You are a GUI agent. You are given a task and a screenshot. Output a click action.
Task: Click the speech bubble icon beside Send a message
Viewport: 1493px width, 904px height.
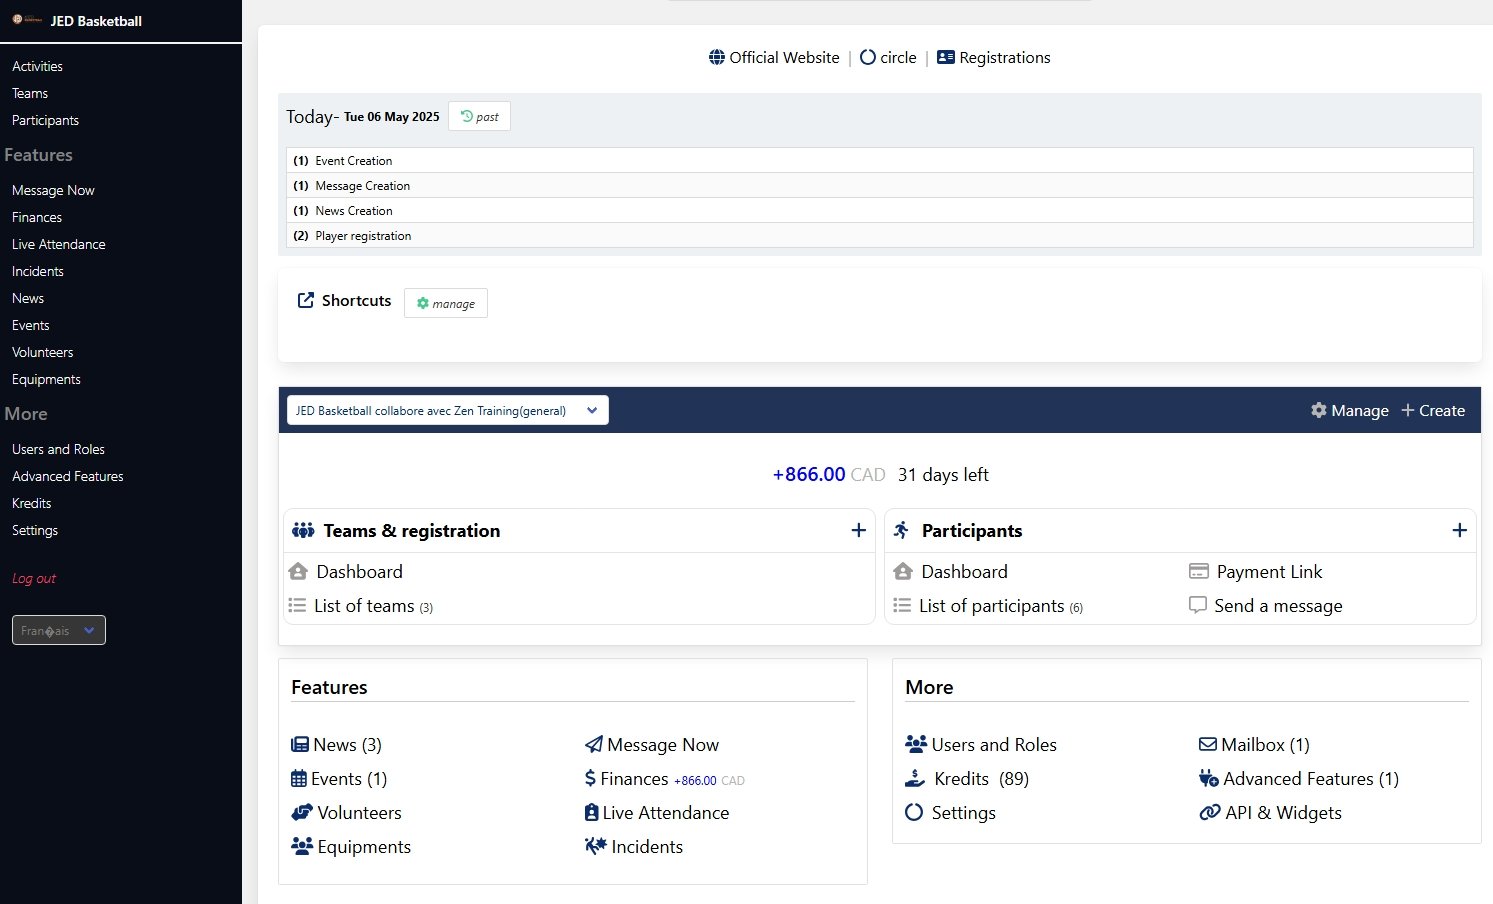point(1198,605)
